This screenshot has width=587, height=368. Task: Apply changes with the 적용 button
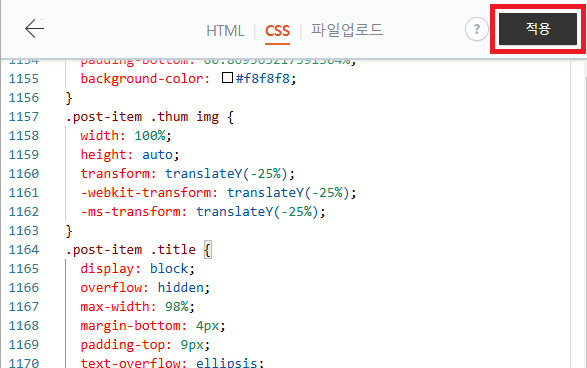point(538,29)
